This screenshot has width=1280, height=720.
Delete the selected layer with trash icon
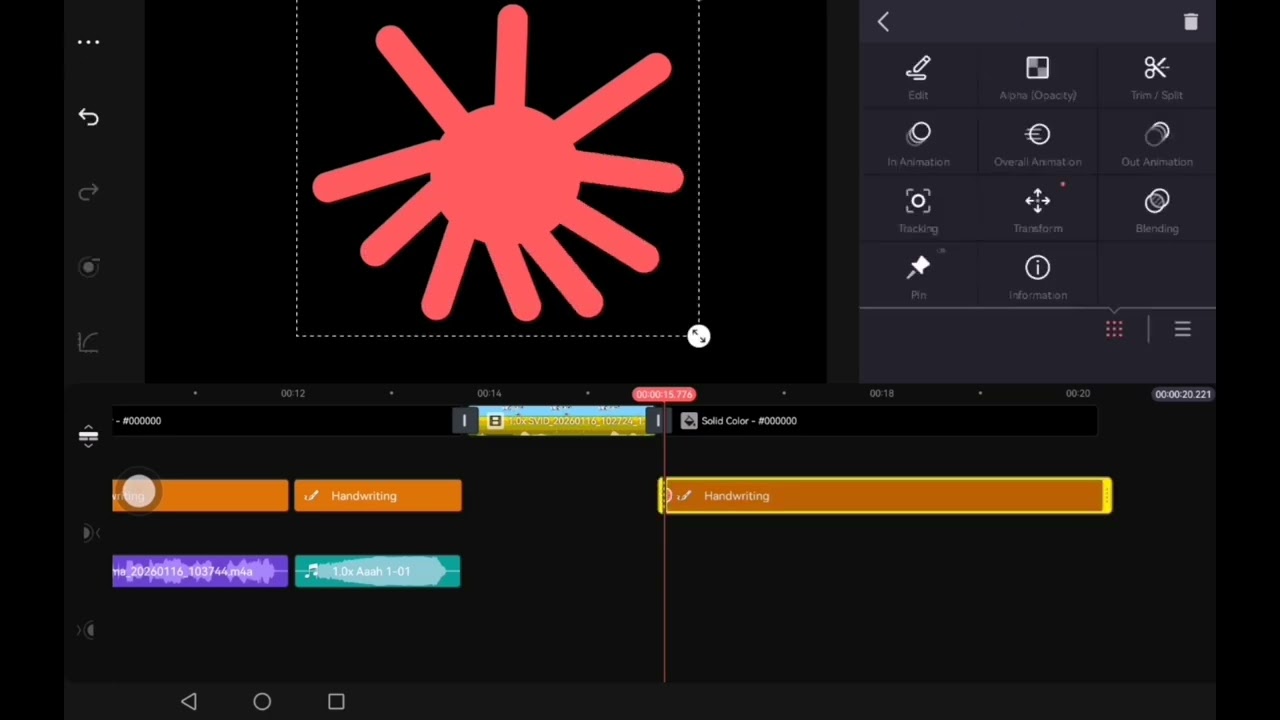[x=1190, y=22]
